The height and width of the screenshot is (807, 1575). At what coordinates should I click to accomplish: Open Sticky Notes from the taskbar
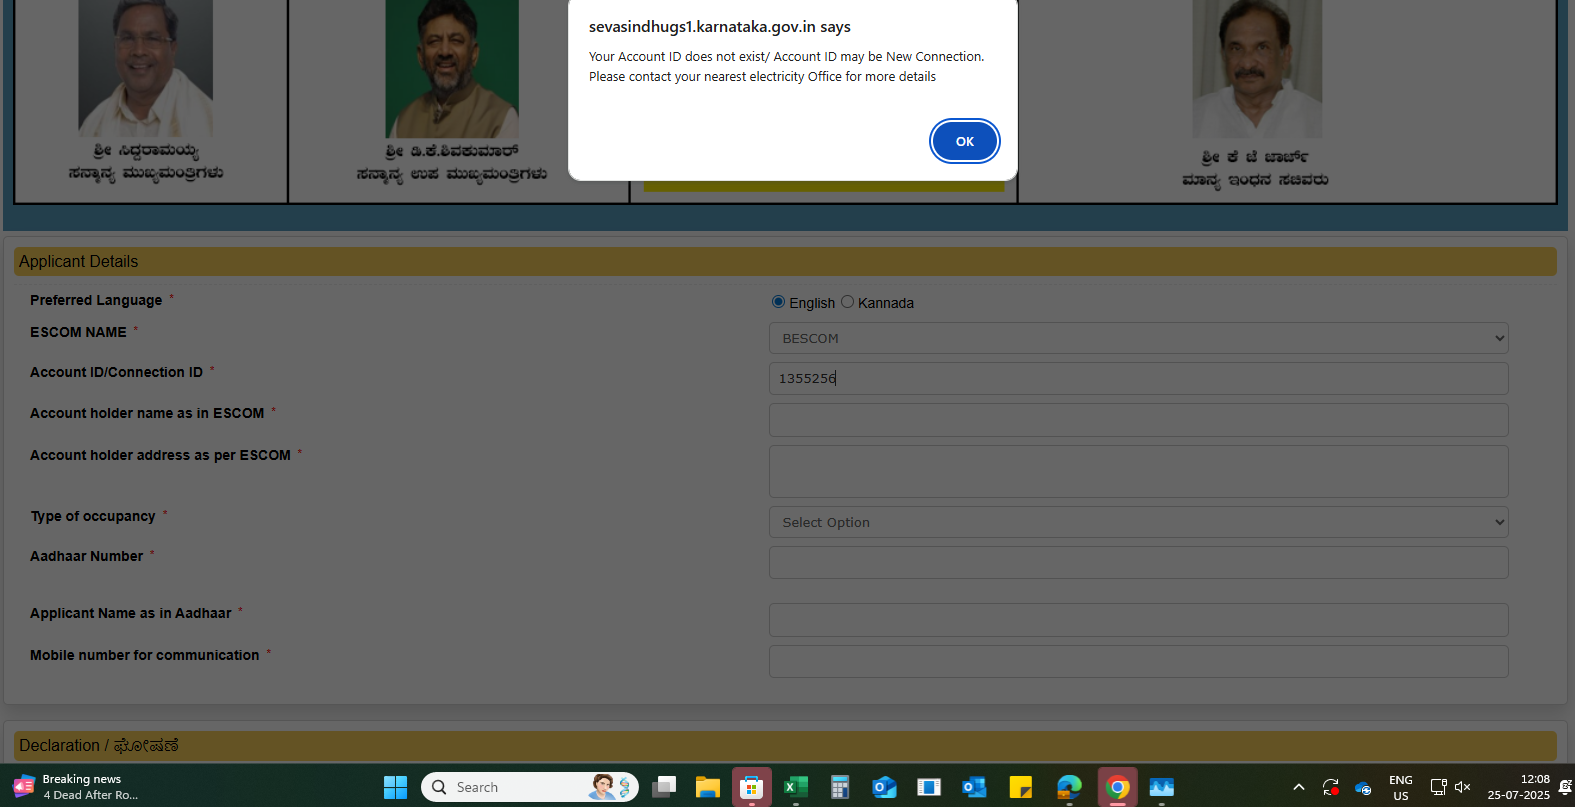point(1020,787)
